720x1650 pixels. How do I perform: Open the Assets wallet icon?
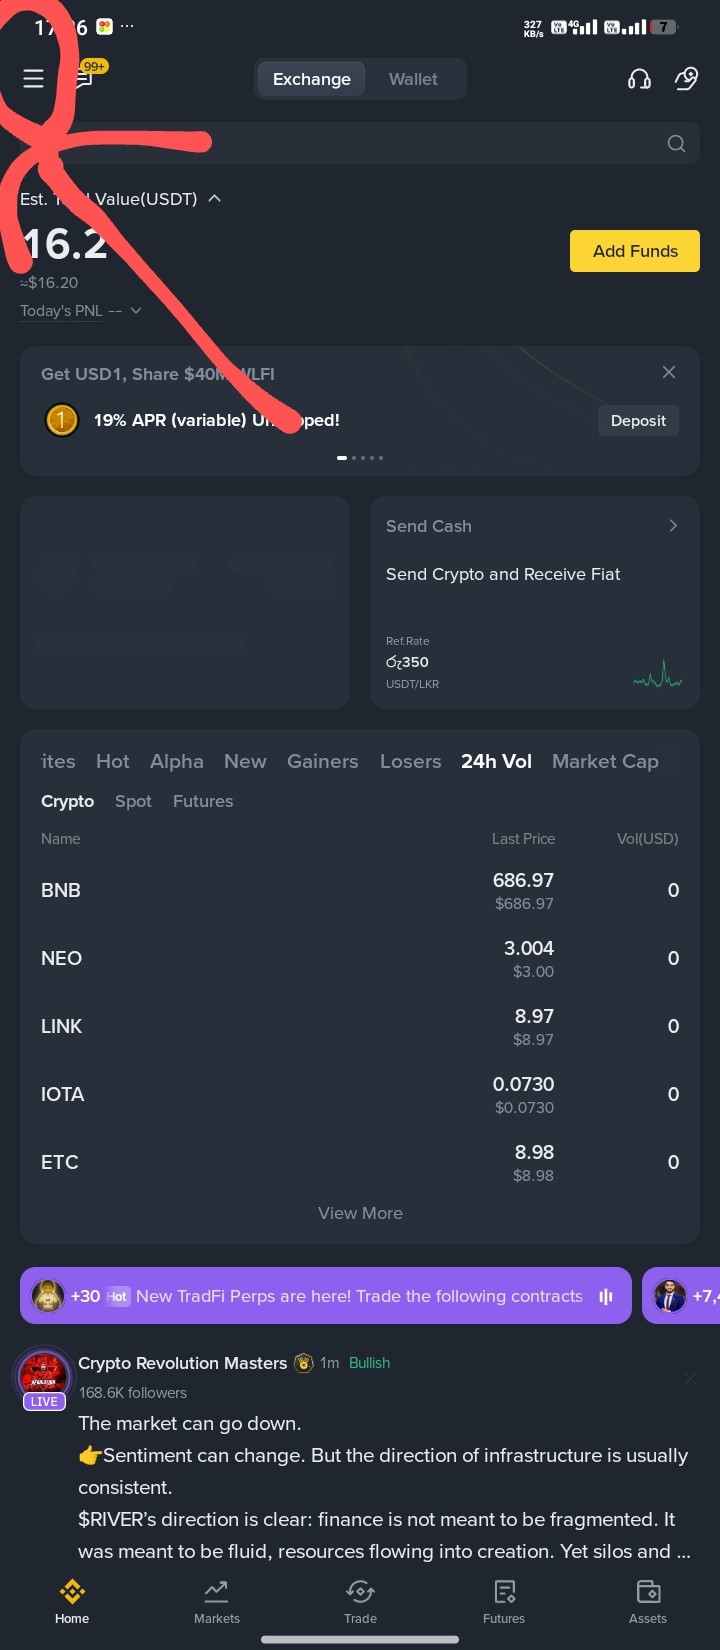(648, 1592)
